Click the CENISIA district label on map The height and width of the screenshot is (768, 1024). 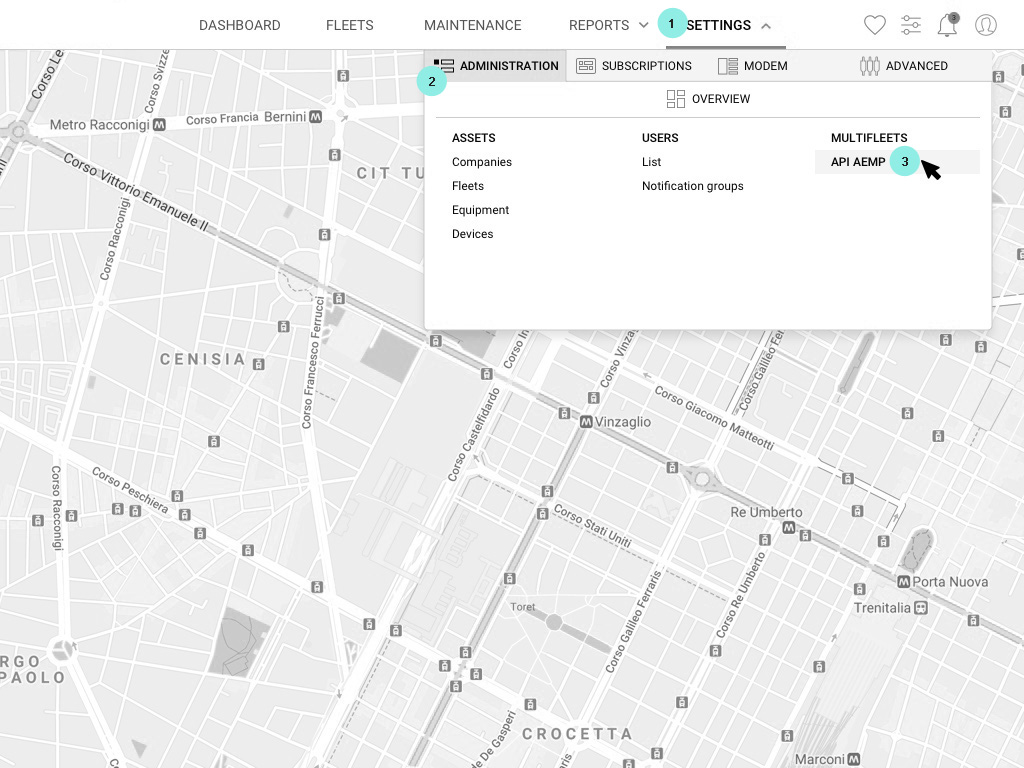[203, 359]
